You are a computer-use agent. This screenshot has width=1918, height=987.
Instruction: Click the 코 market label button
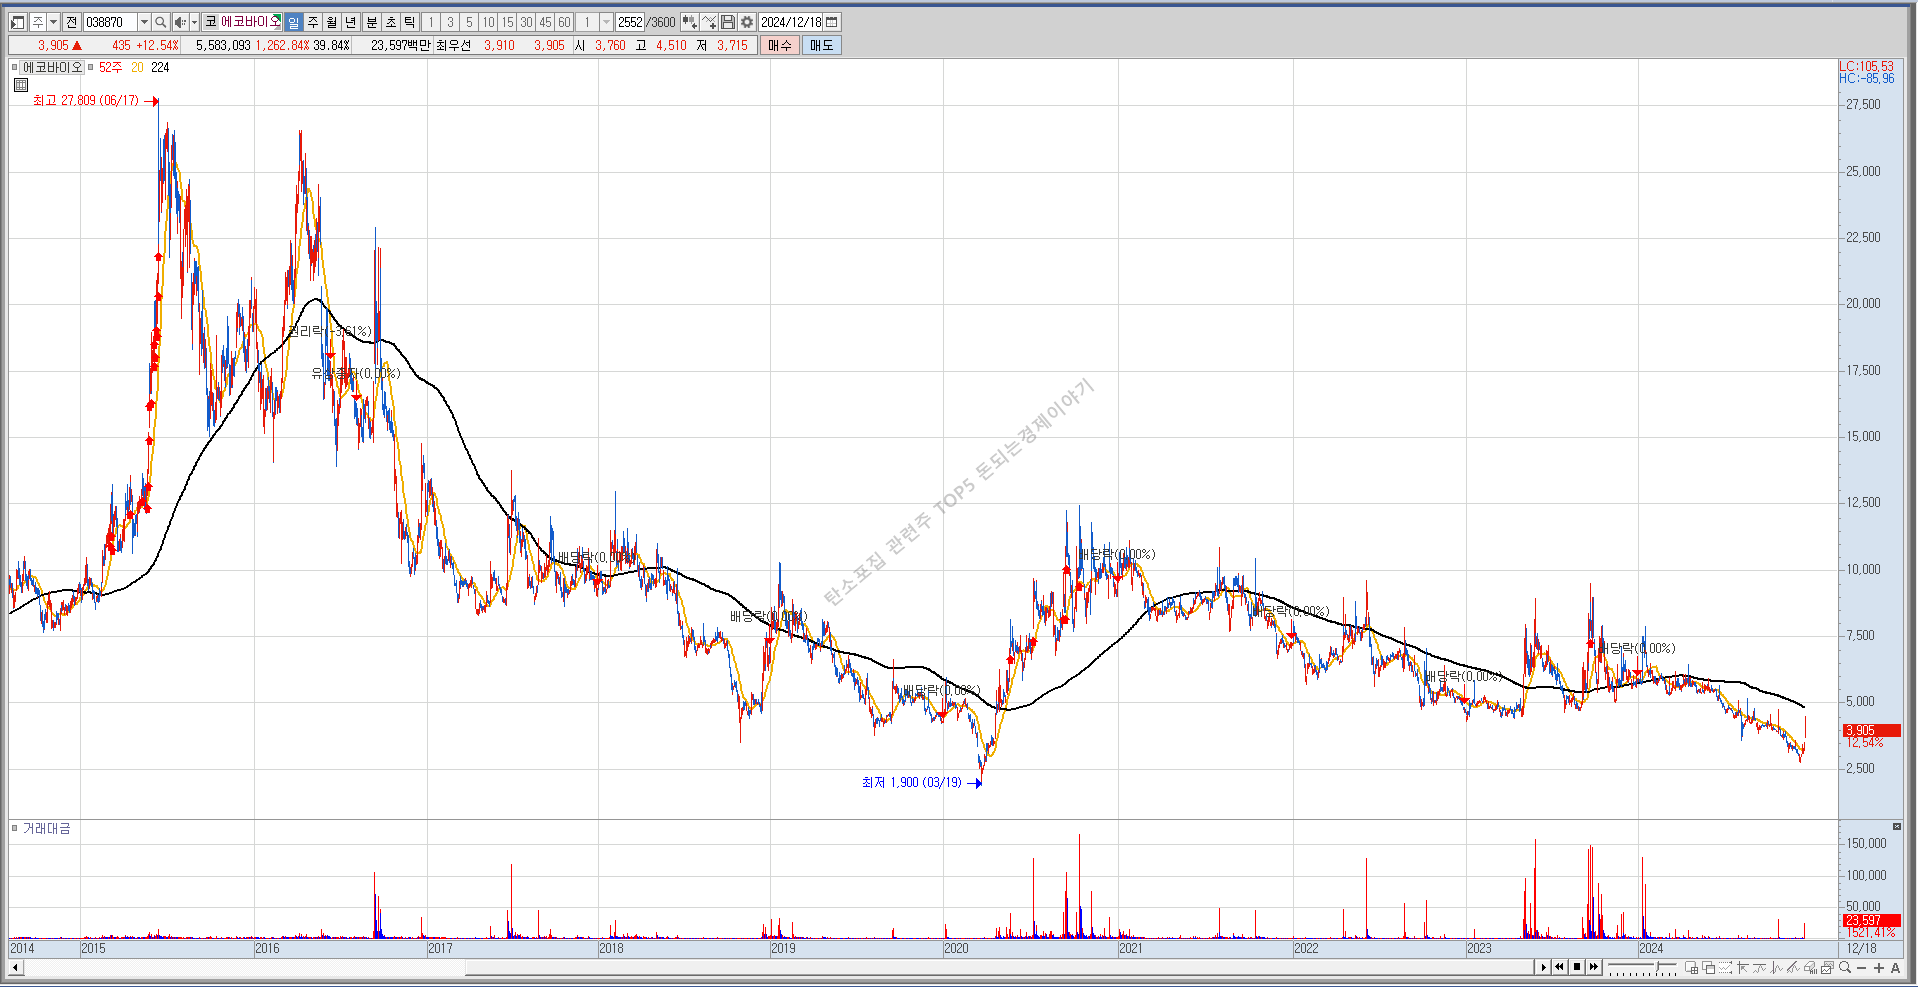(x=211, y=22)
